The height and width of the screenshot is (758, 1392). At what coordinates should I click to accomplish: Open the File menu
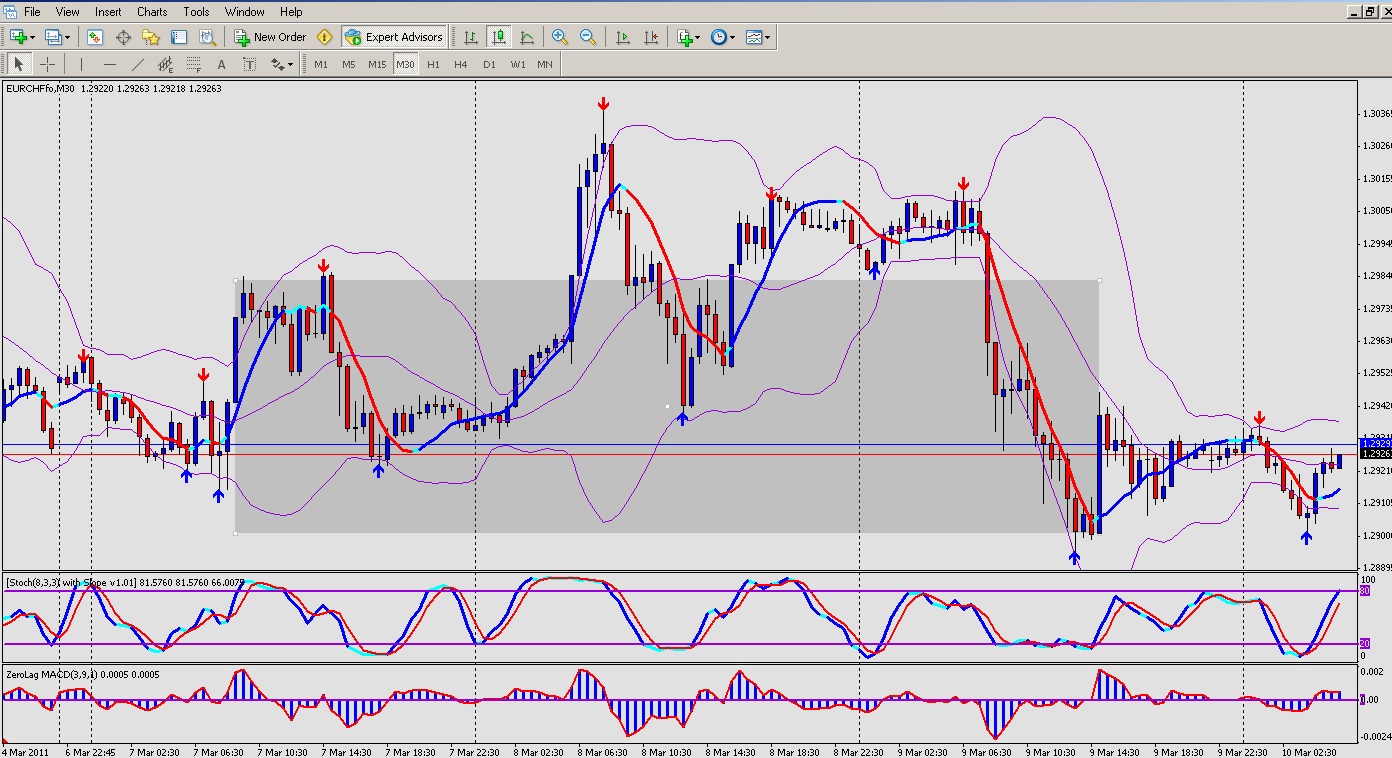tap(32, 12)
